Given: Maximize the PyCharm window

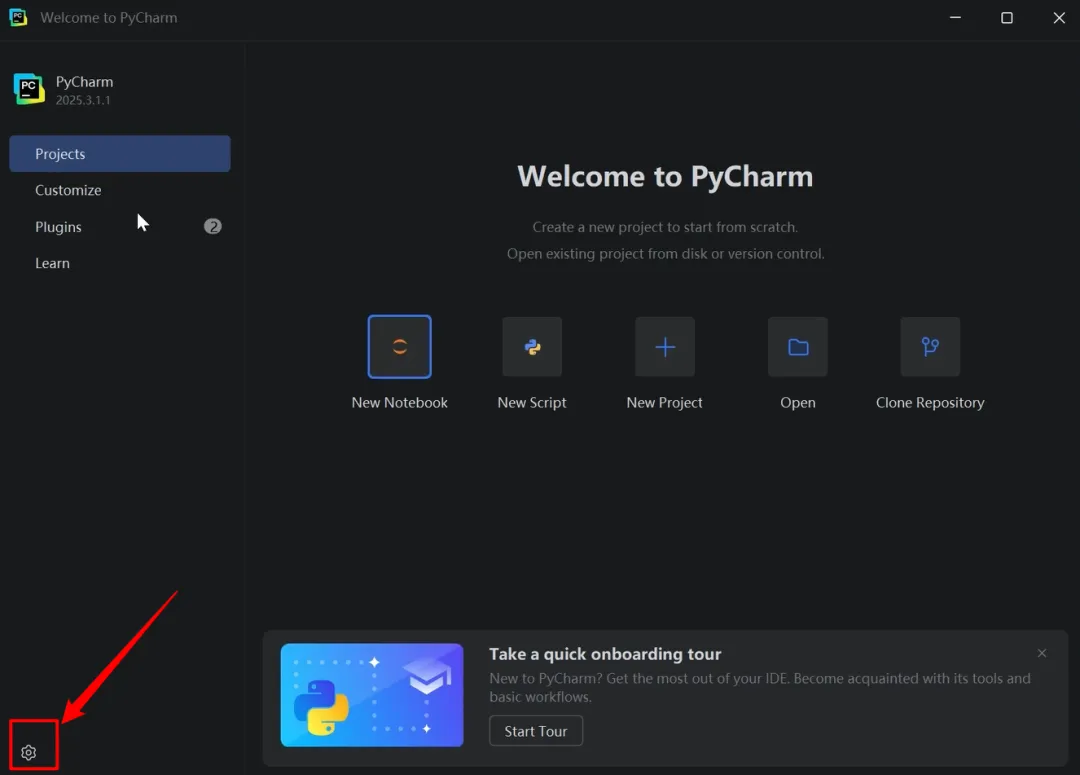Looking at the screenshot, I should click(1007, 17).
